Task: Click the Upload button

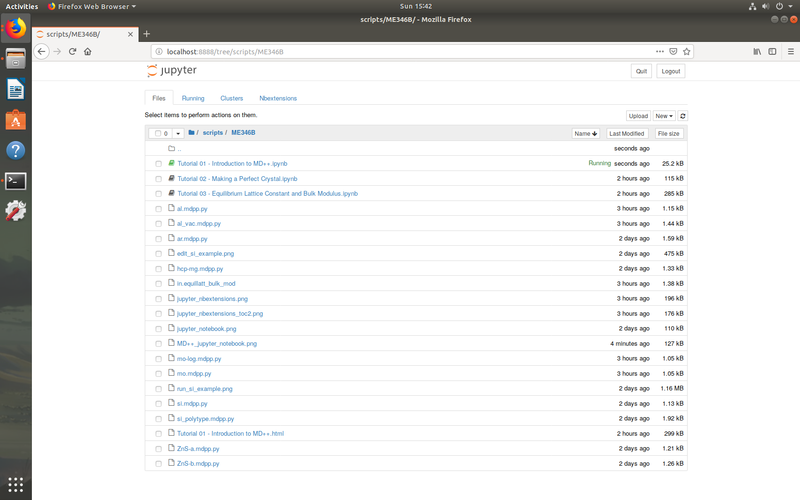Action: tap(638, 116)
